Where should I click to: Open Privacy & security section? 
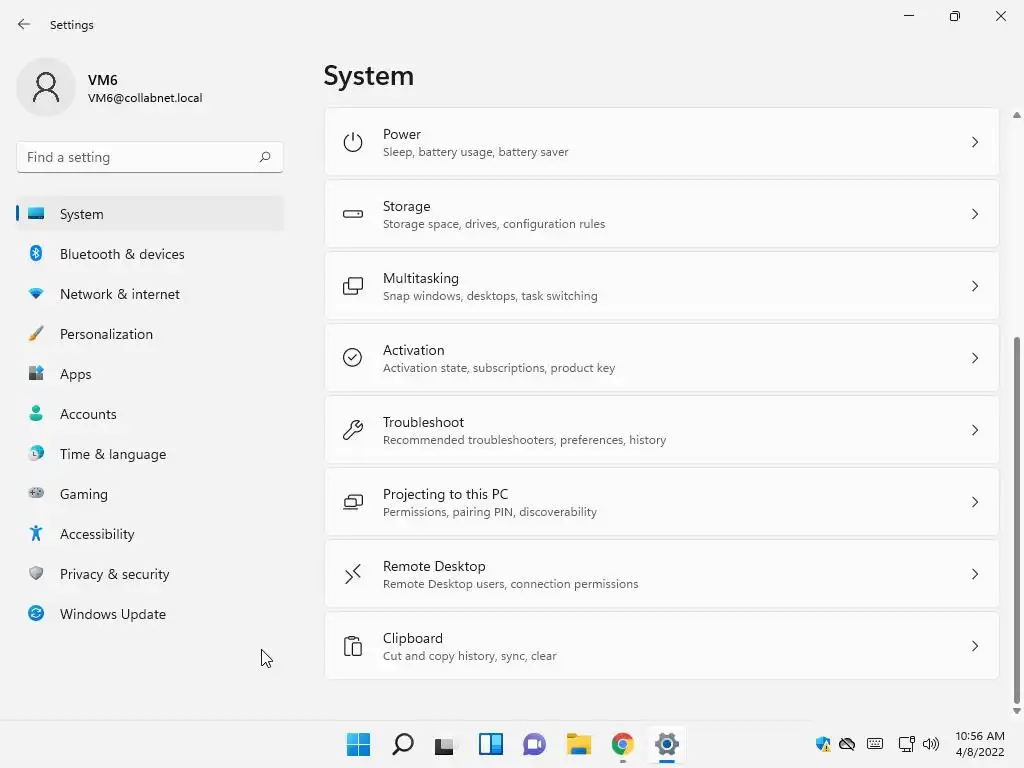point(150,573)
